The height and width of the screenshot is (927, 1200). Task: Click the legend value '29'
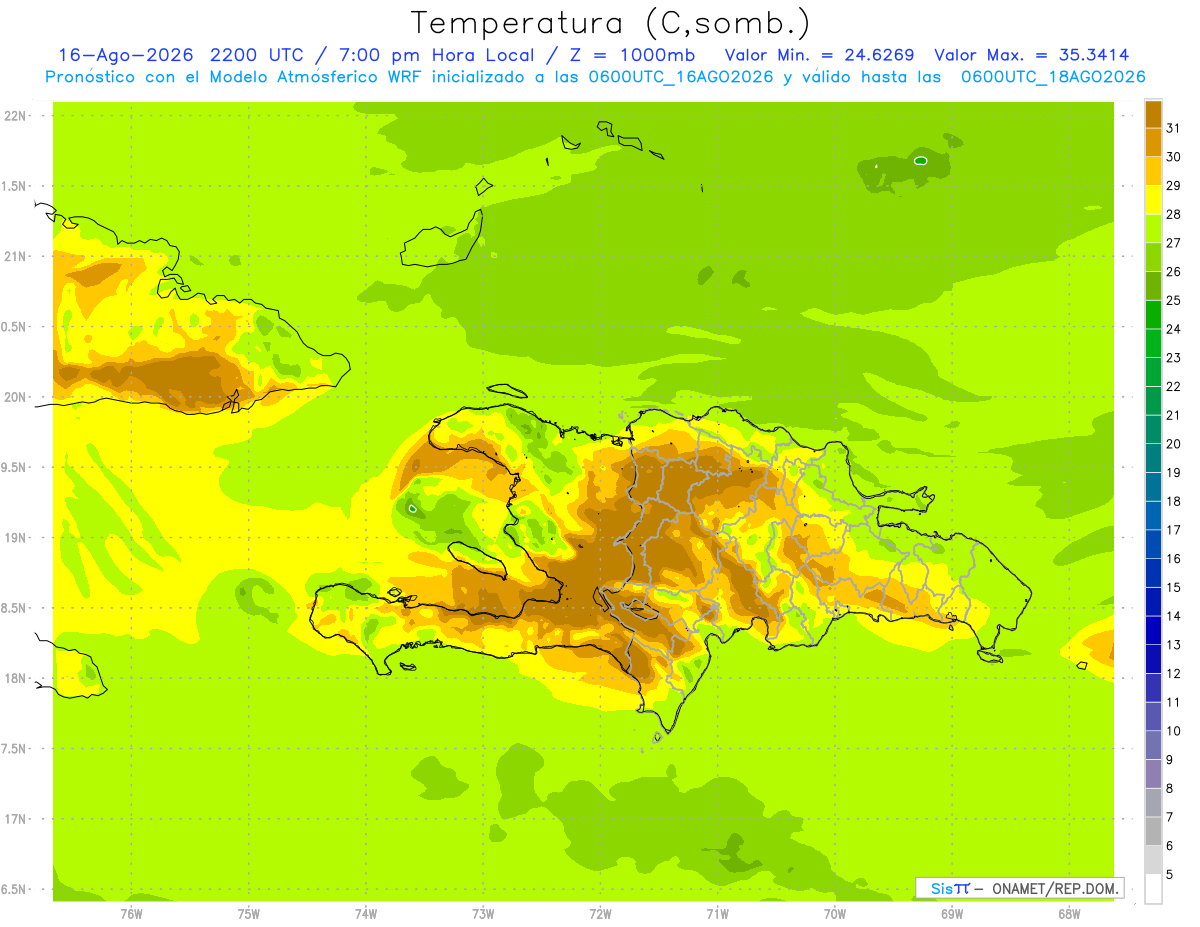click(1174, 185)
